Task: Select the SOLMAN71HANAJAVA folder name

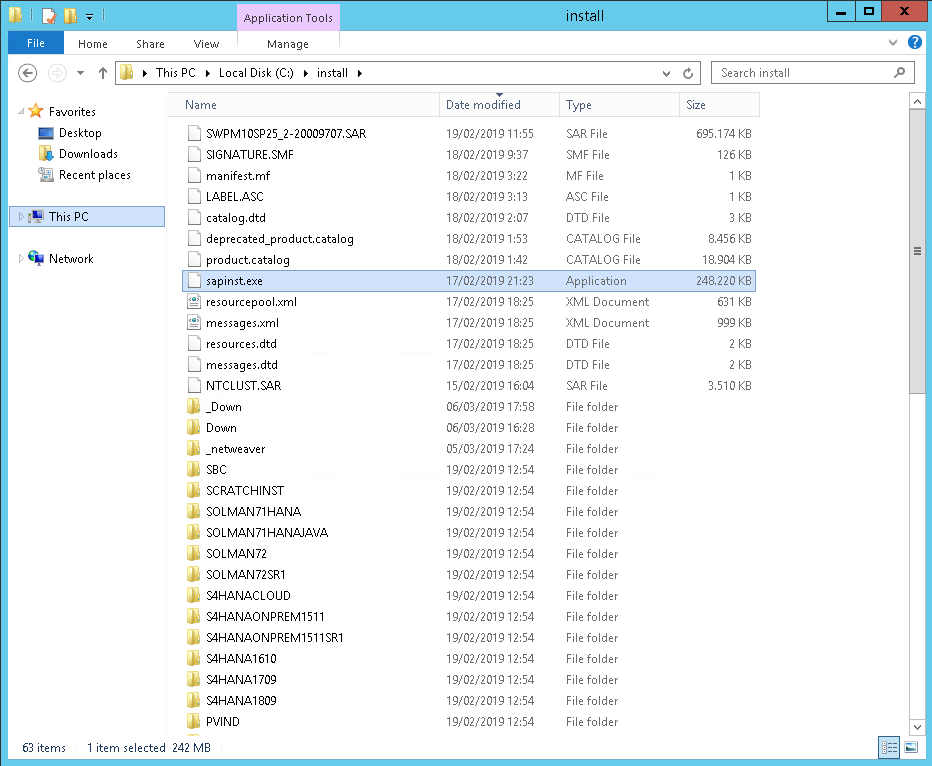Action: pyautogui.click(x=267, y=532)
